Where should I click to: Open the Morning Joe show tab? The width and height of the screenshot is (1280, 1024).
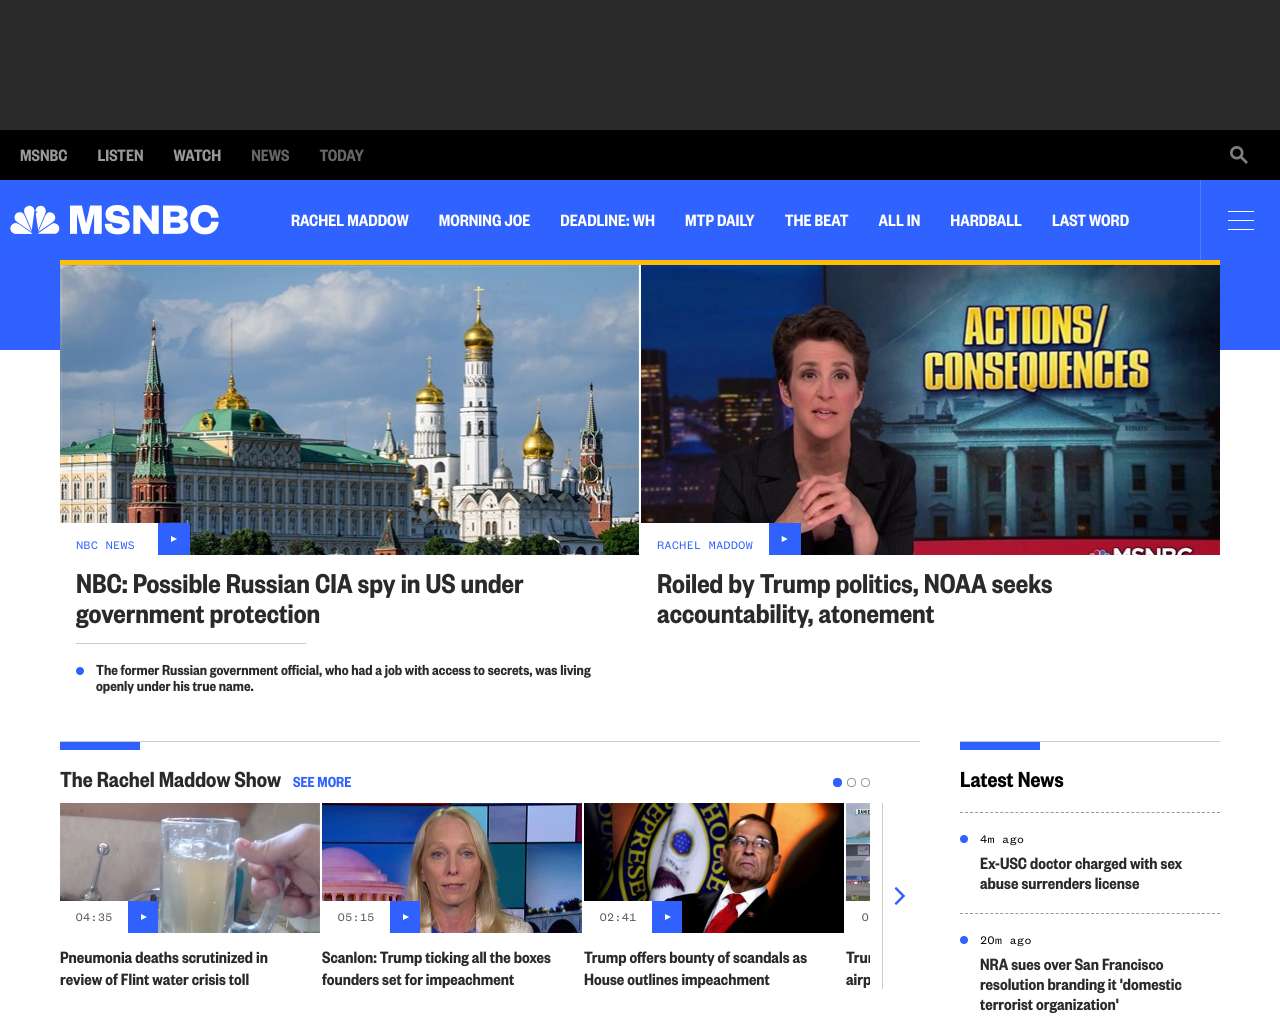coord(484,220)
